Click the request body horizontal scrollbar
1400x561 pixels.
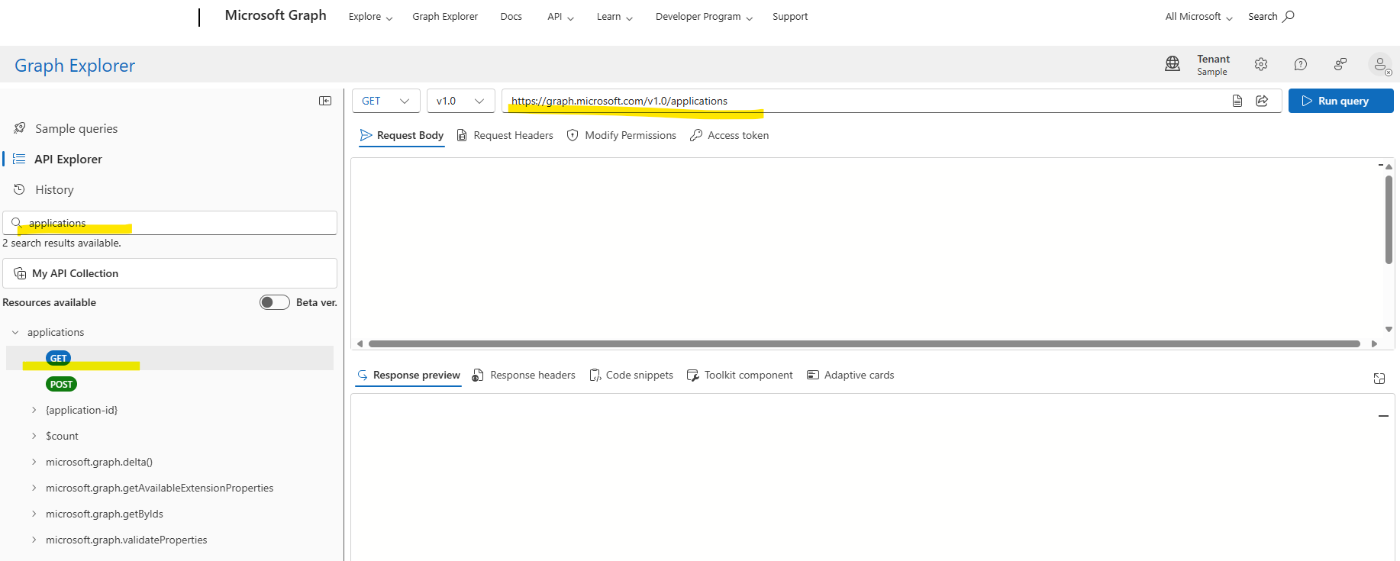pos(864,343)
